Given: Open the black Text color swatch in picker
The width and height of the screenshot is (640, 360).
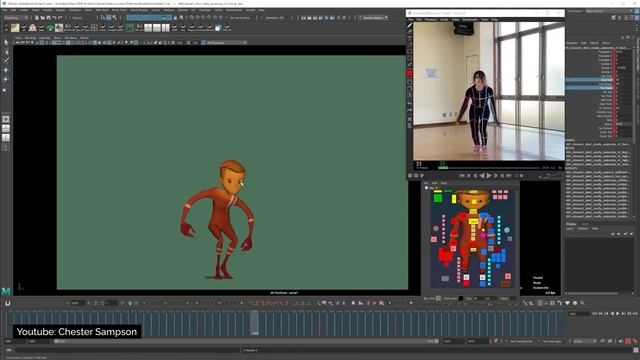Looking at the screenshot, I should point(460,298).
